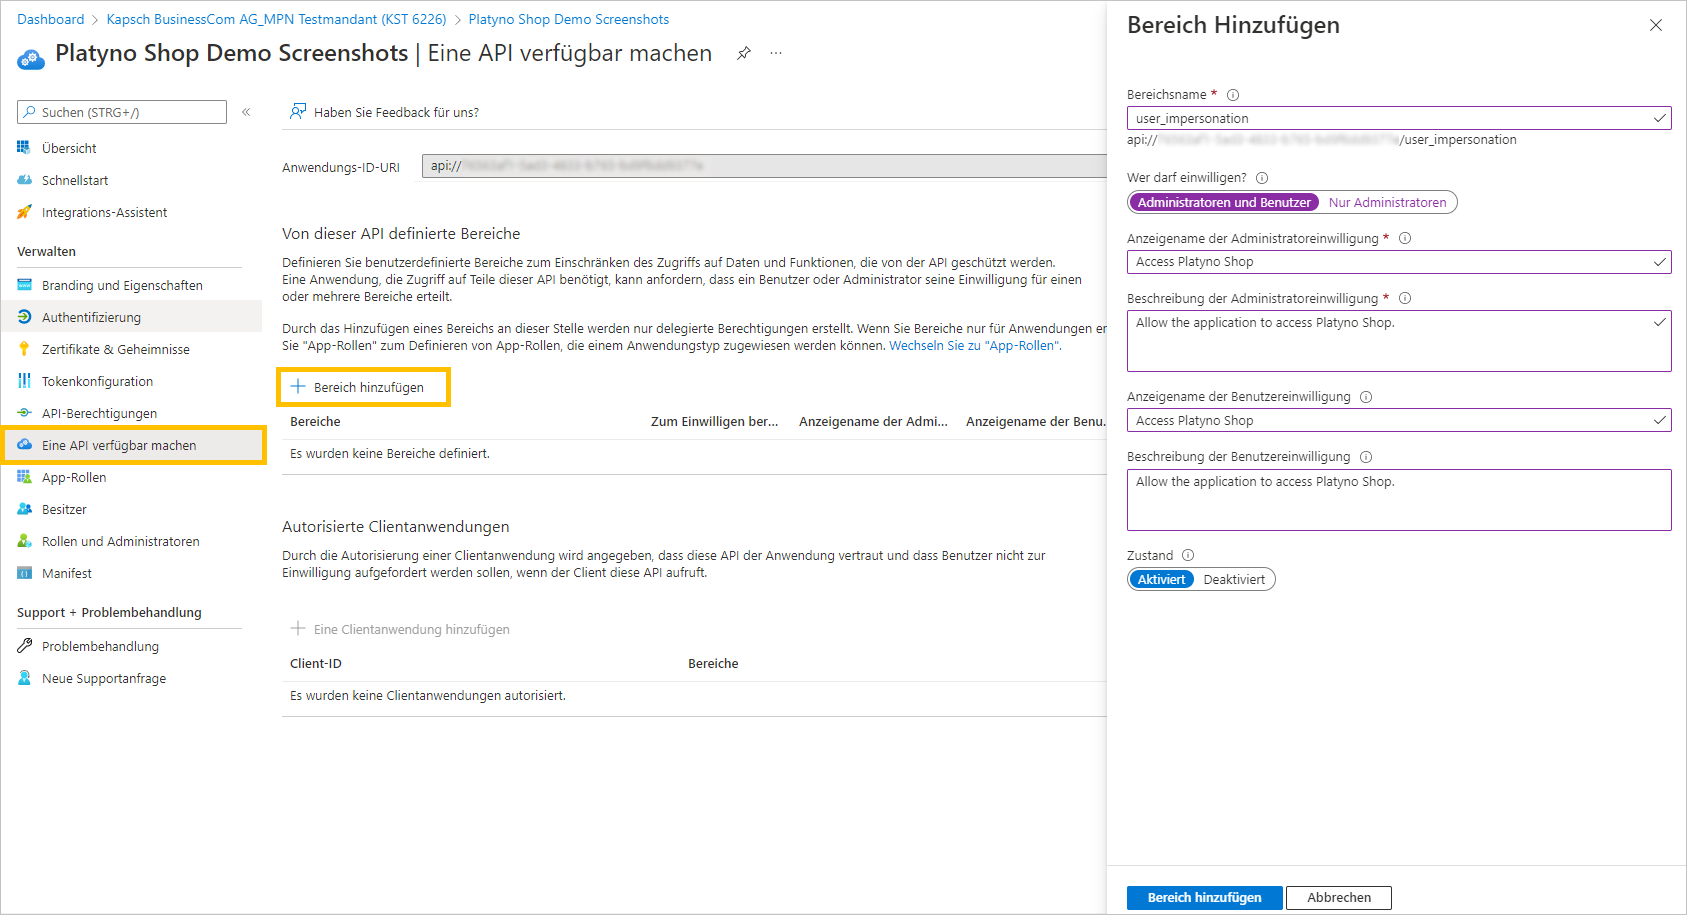This screenshot has width=1687, height=915.
Task: Click the Integrations-Assistent rocket icon
Action: point(24,212)
